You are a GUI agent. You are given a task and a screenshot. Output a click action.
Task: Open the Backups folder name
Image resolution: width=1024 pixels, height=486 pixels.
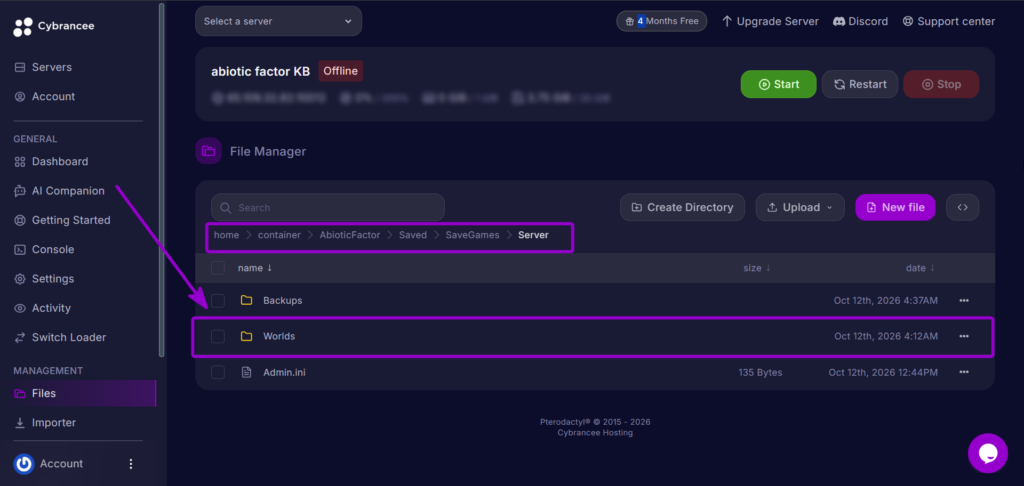(x=283, y=300)
